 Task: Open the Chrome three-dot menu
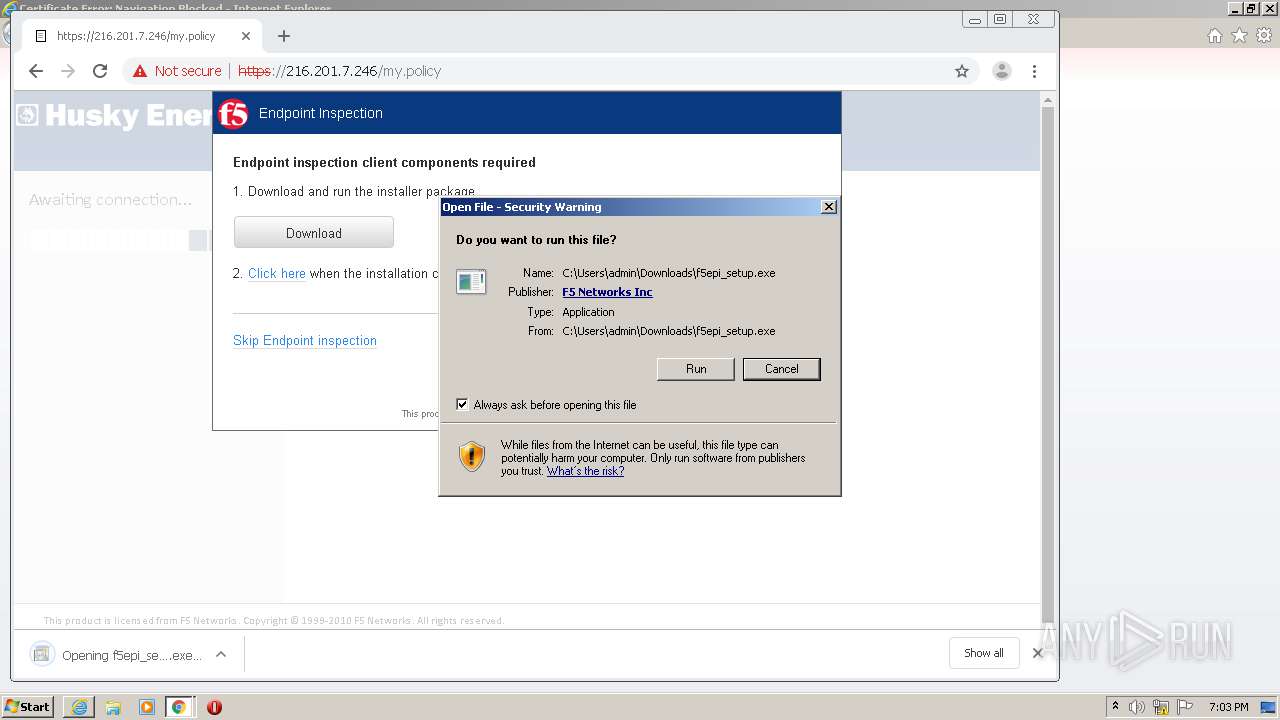(1035, 71)
